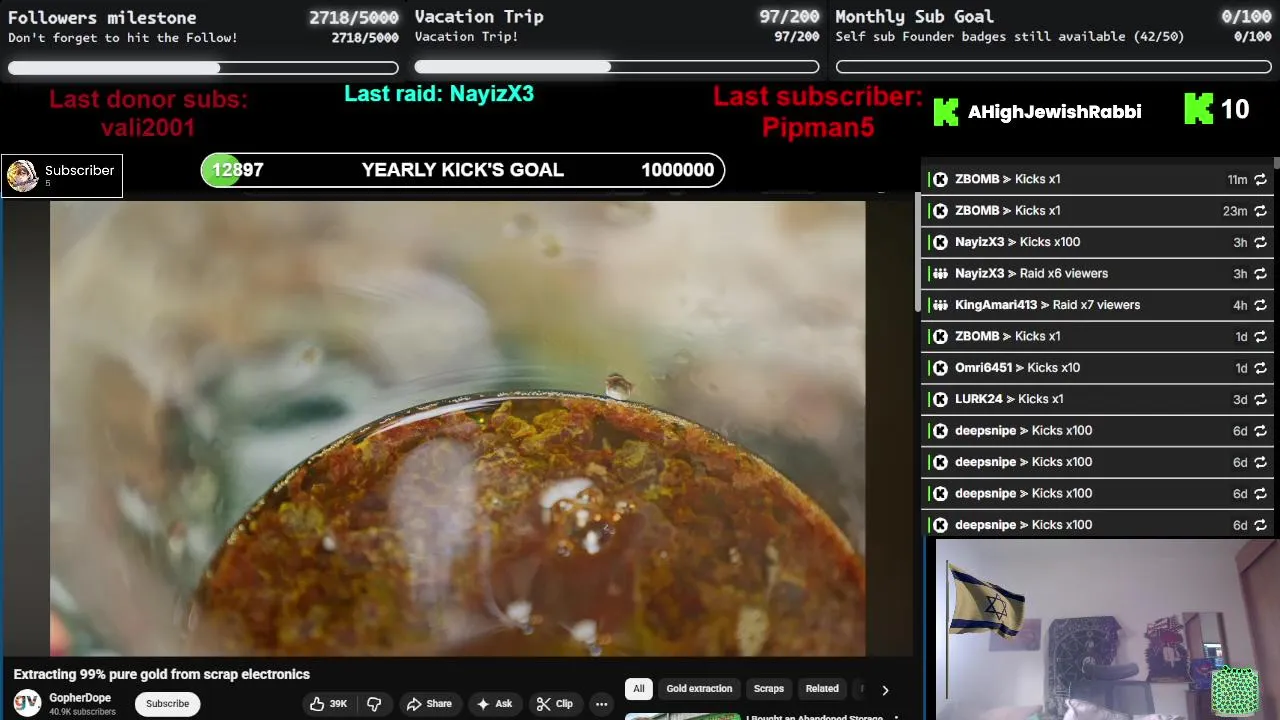Viewport: 1280px width, 720px height.
Task: Subscribe to the GopherDope channel
Action: [x=167, y=704]
